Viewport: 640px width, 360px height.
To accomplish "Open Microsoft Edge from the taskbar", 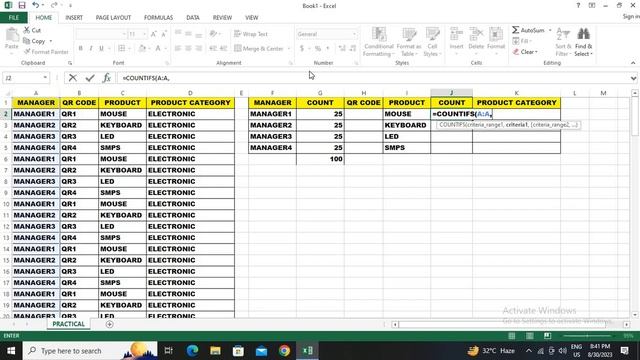I will [192, 351].
